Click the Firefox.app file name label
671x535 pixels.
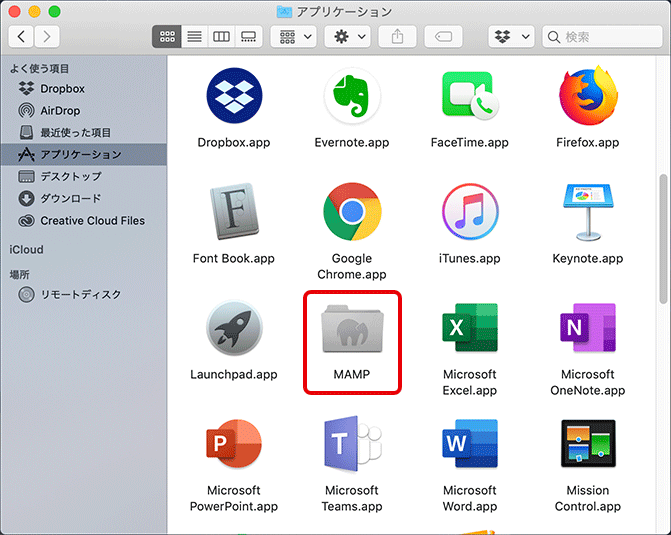[x=588, y=143]
